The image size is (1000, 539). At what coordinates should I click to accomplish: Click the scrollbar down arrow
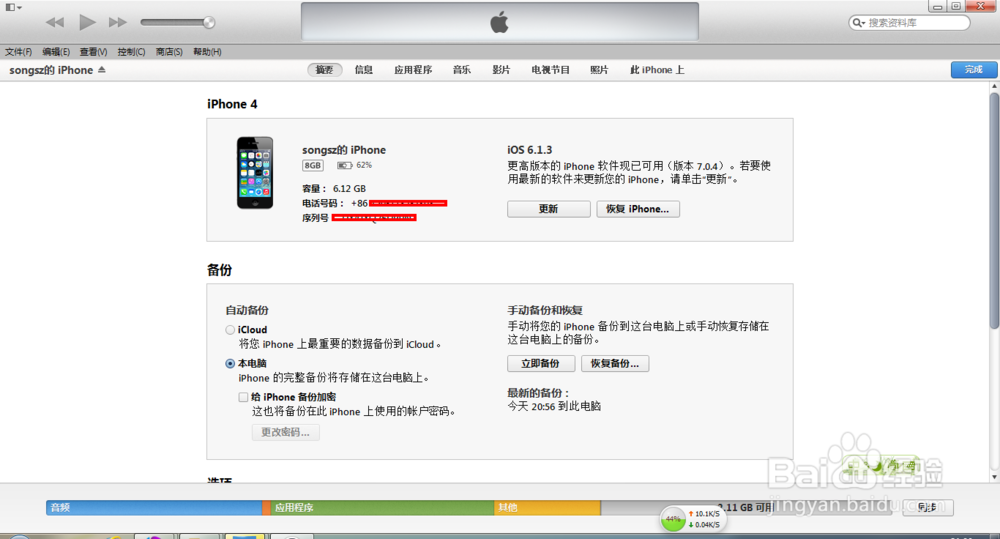[994, 476]
